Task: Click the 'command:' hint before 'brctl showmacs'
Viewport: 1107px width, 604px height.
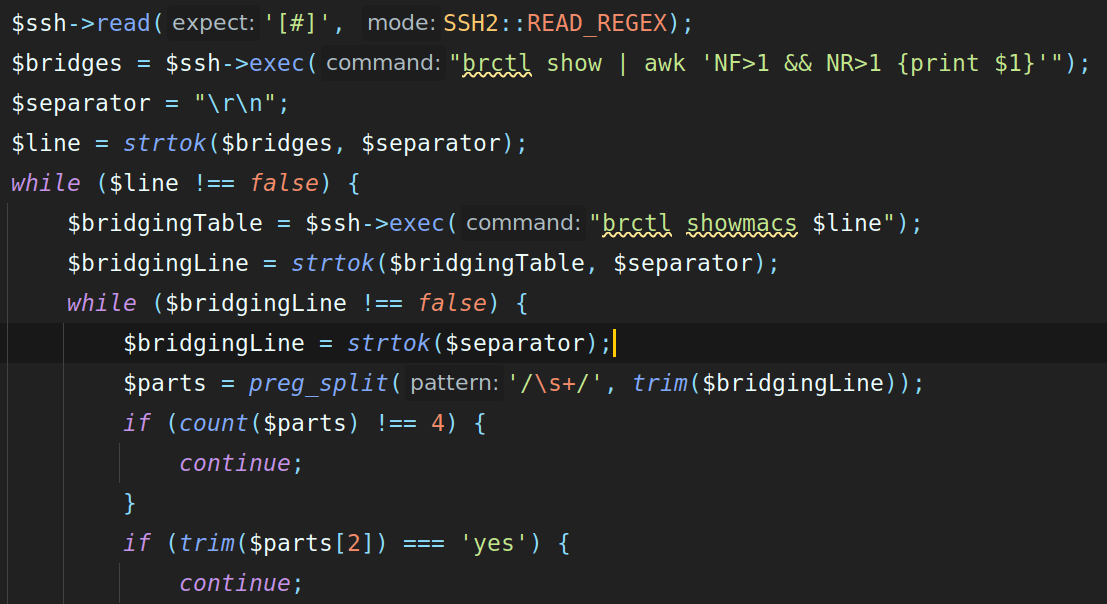Action: (523, 223)
